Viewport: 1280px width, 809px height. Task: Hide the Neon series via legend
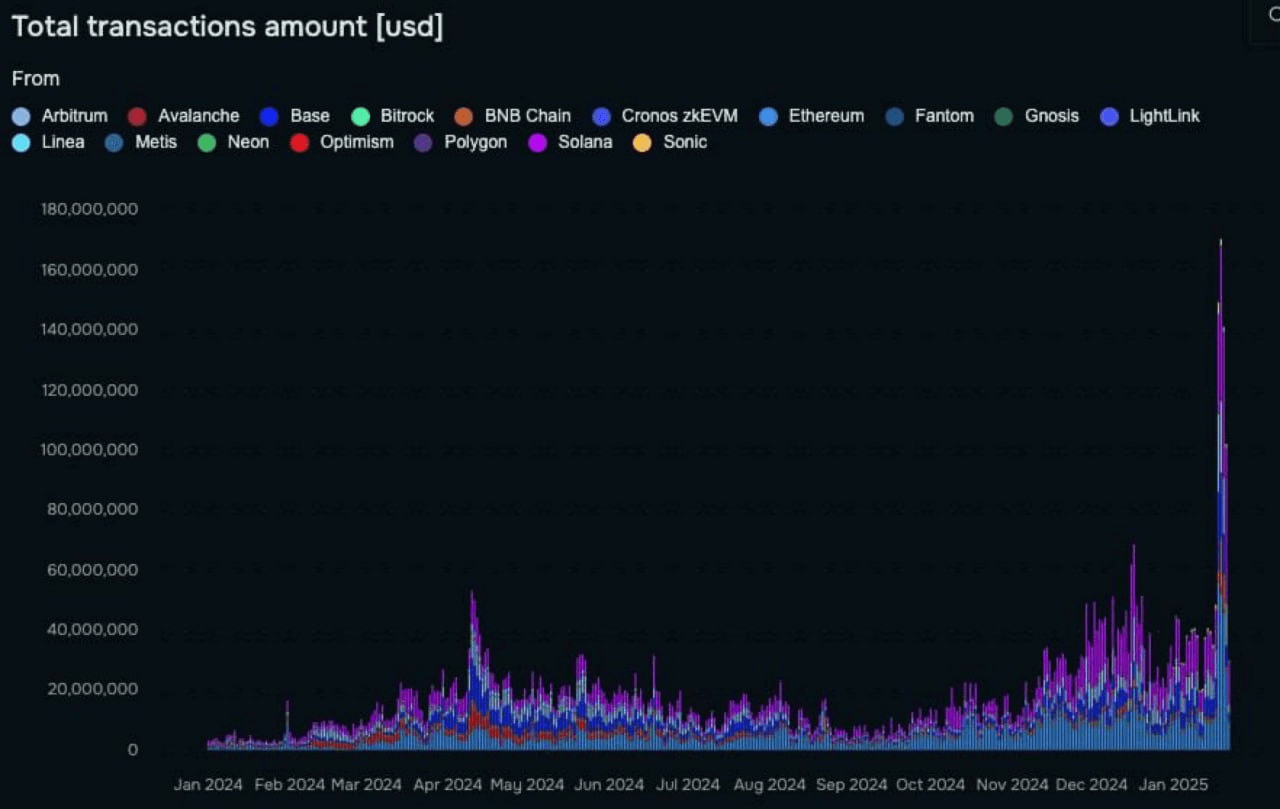pos(233,142)
